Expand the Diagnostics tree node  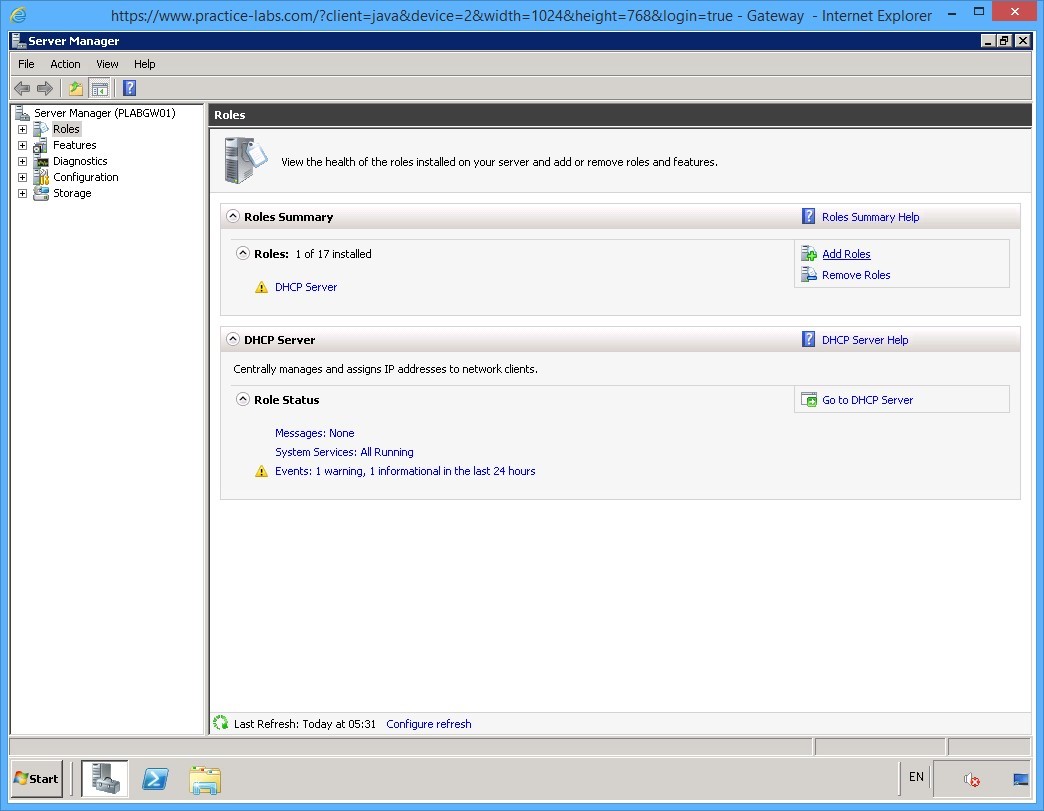[22, 161]
